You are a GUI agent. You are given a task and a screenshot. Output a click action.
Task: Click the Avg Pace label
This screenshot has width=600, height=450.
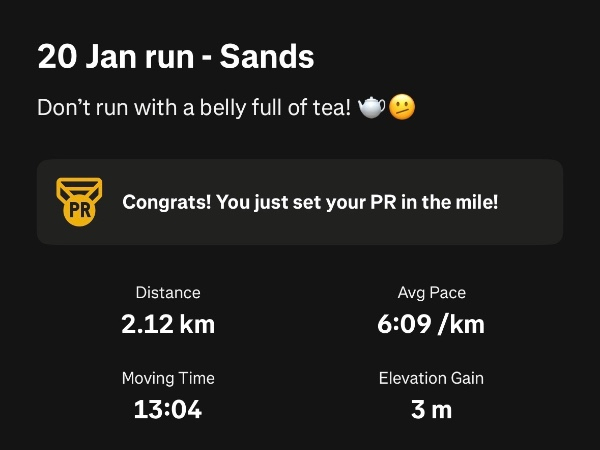(432, 293)
